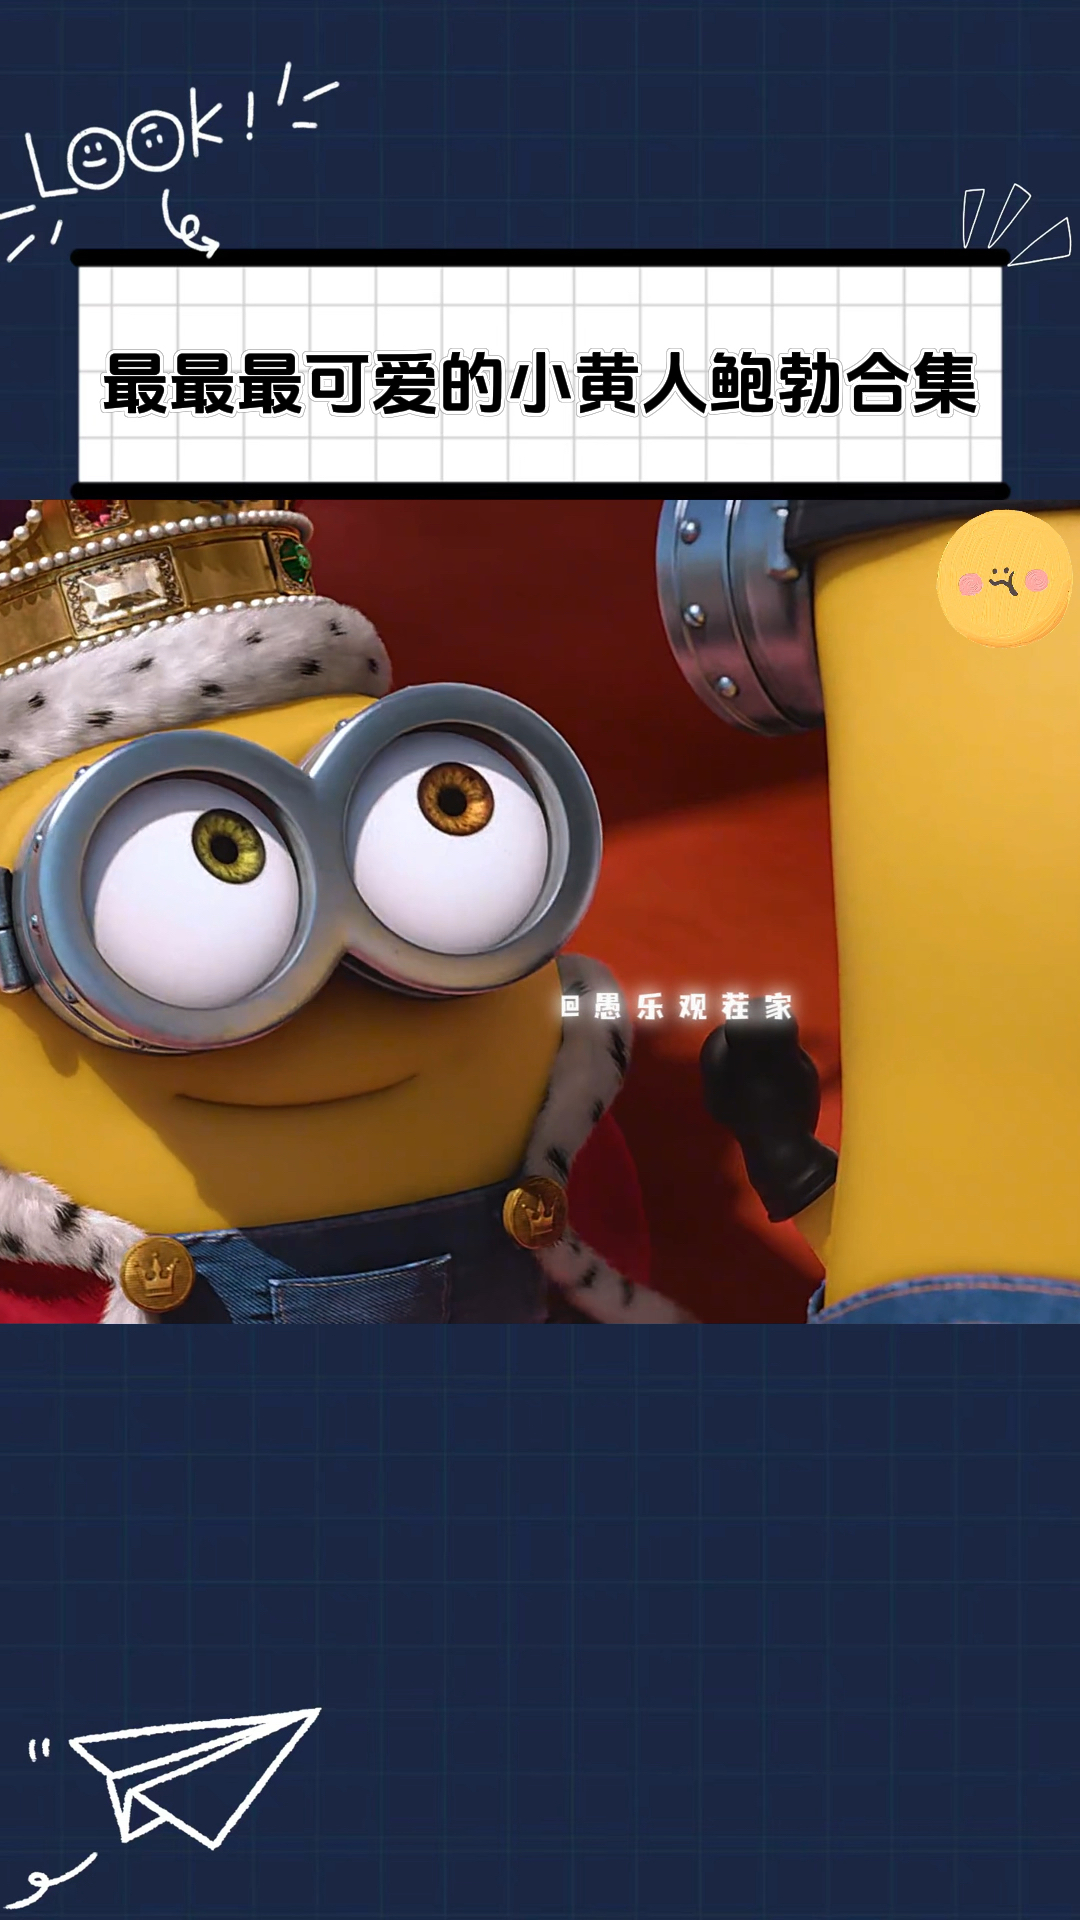
Task: Click the @愚乐观茬家 watermark text
Action: pyautogui.click(x=677, y=1006)
